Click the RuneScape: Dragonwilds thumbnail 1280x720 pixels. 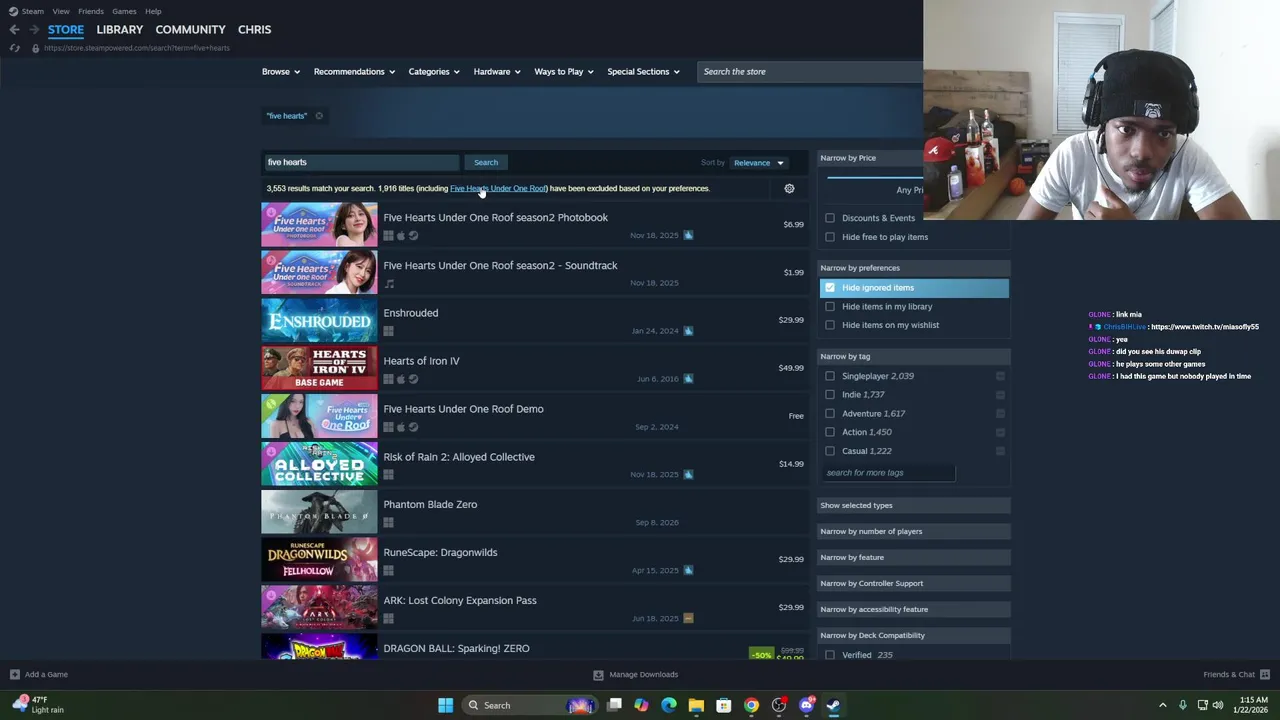click(319, 560)
